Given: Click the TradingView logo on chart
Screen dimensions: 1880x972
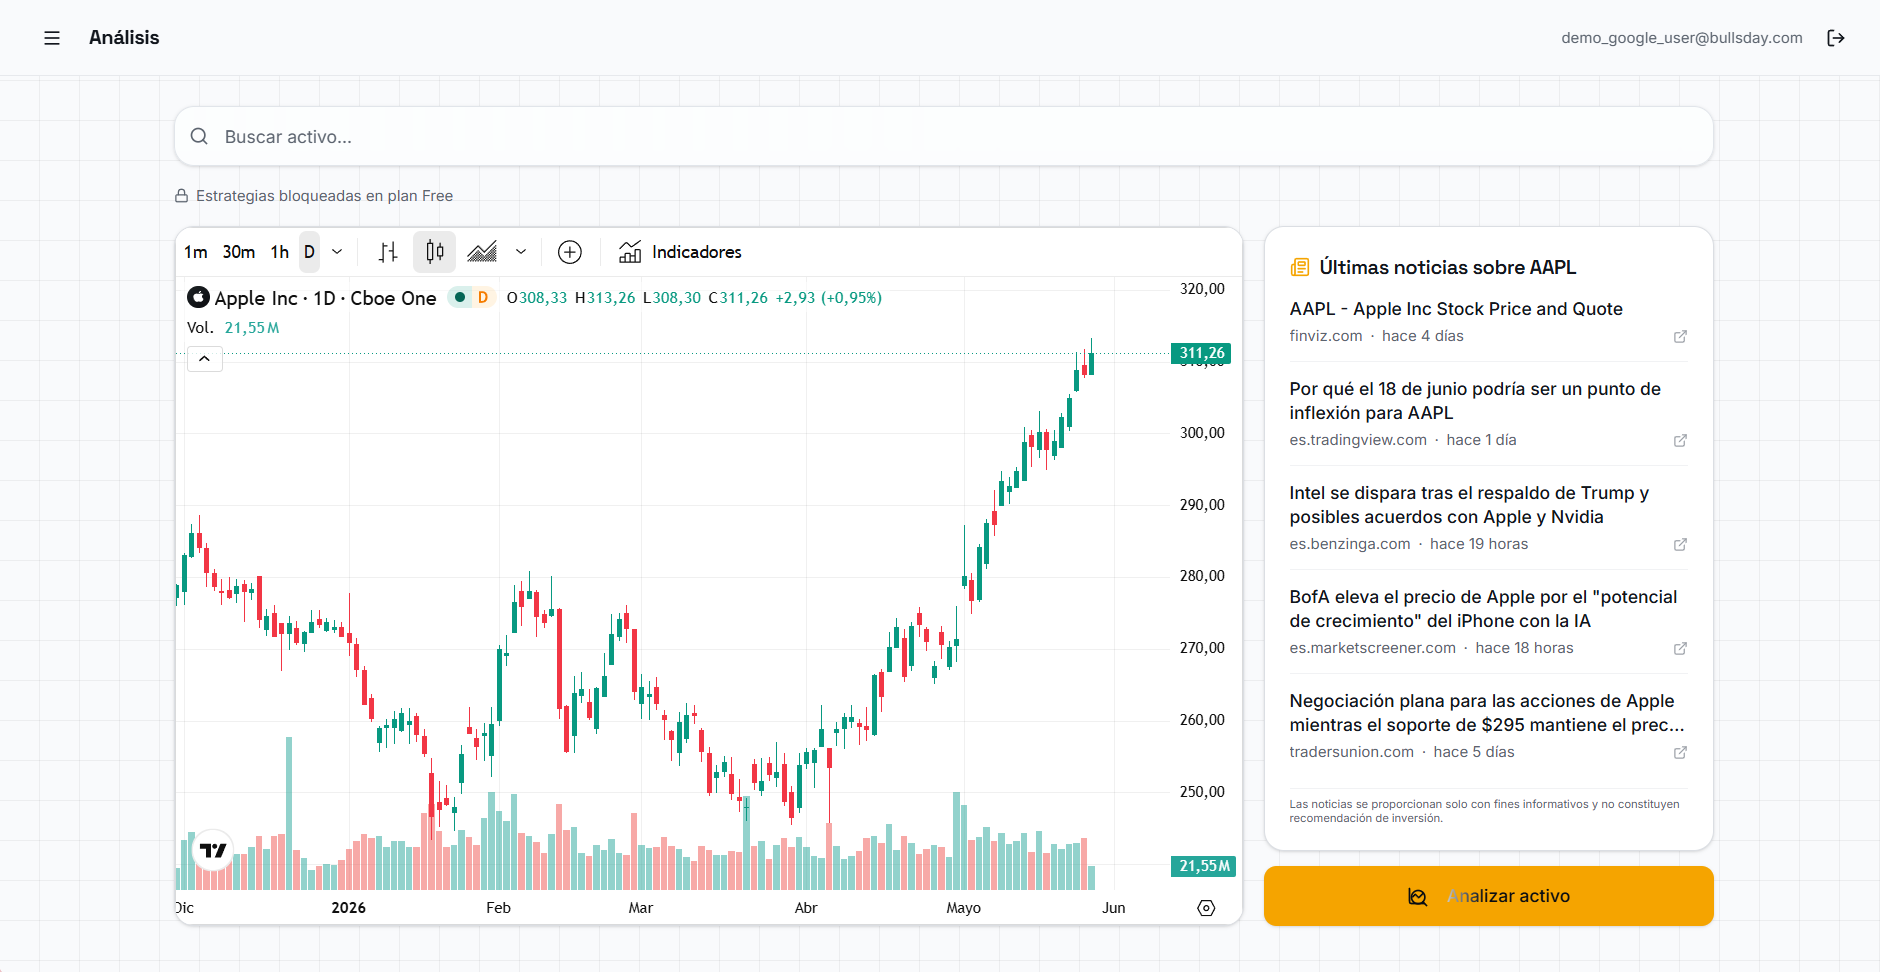Looking at the screenshot, I should pyautogui.click(x=213, y=850).
